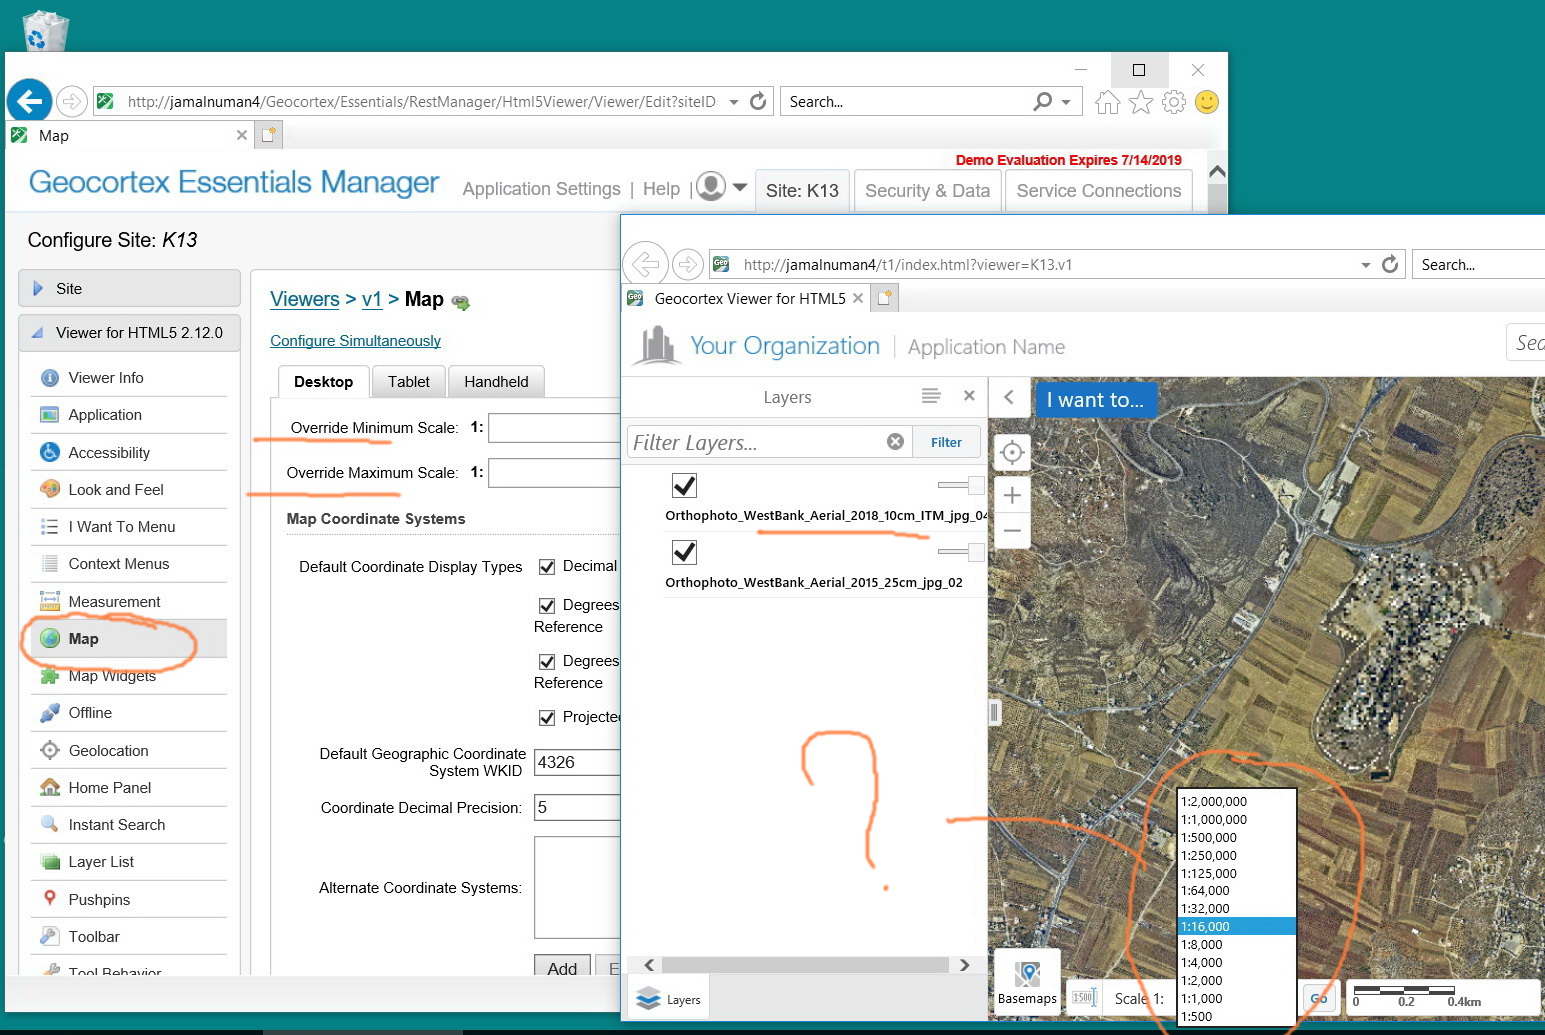
Task: Zoom in on the map
Action: [1012, 495]
